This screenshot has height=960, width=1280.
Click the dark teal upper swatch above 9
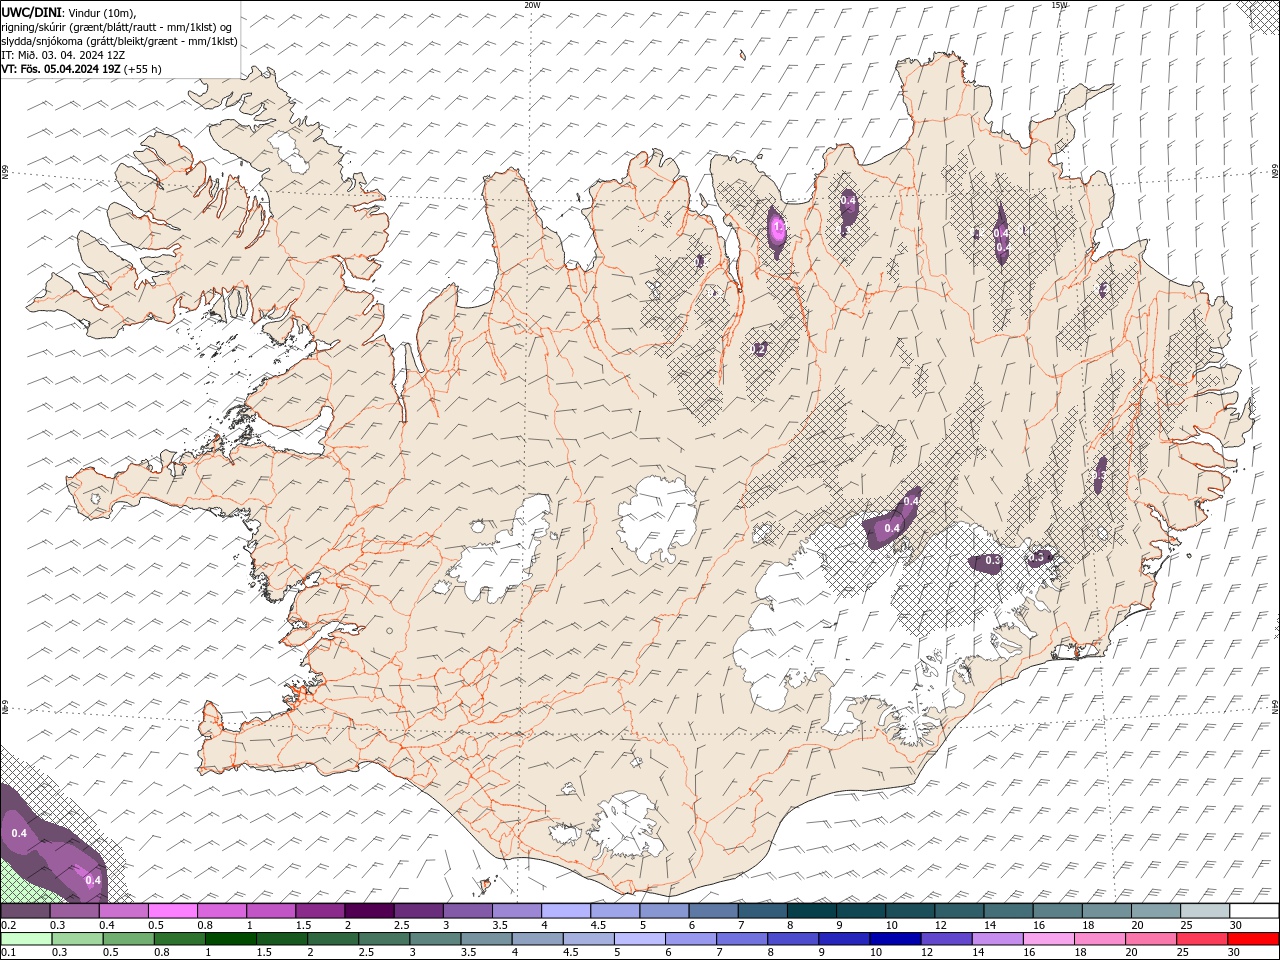coord(860,911)
